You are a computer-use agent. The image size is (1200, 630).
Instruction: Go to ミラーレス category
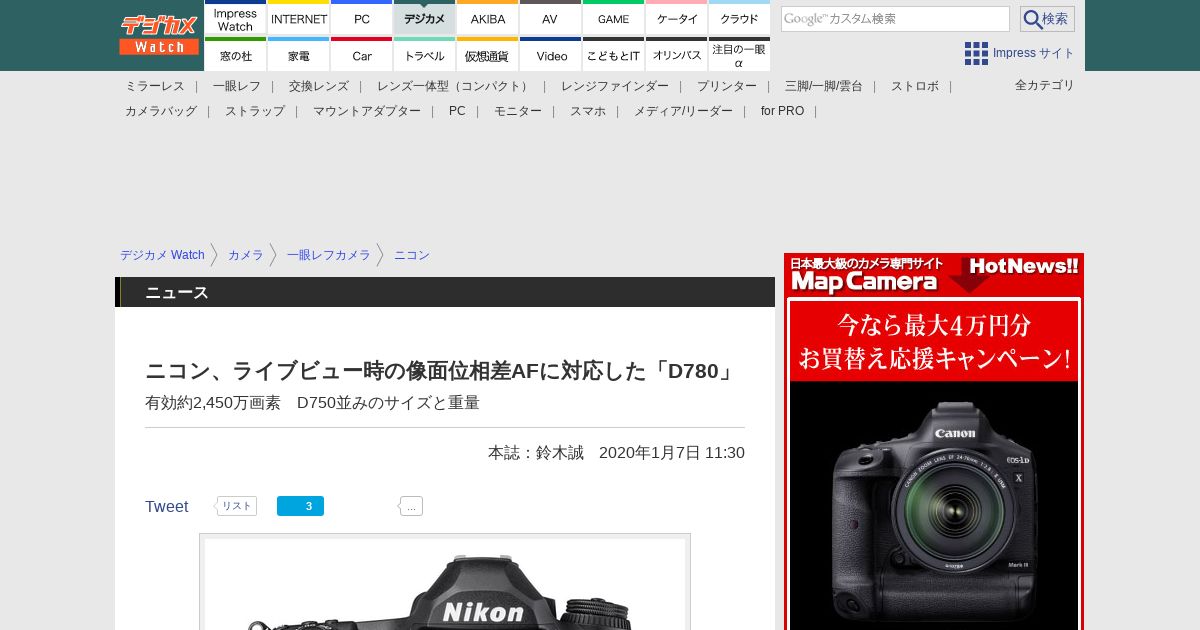coord(155,86)
